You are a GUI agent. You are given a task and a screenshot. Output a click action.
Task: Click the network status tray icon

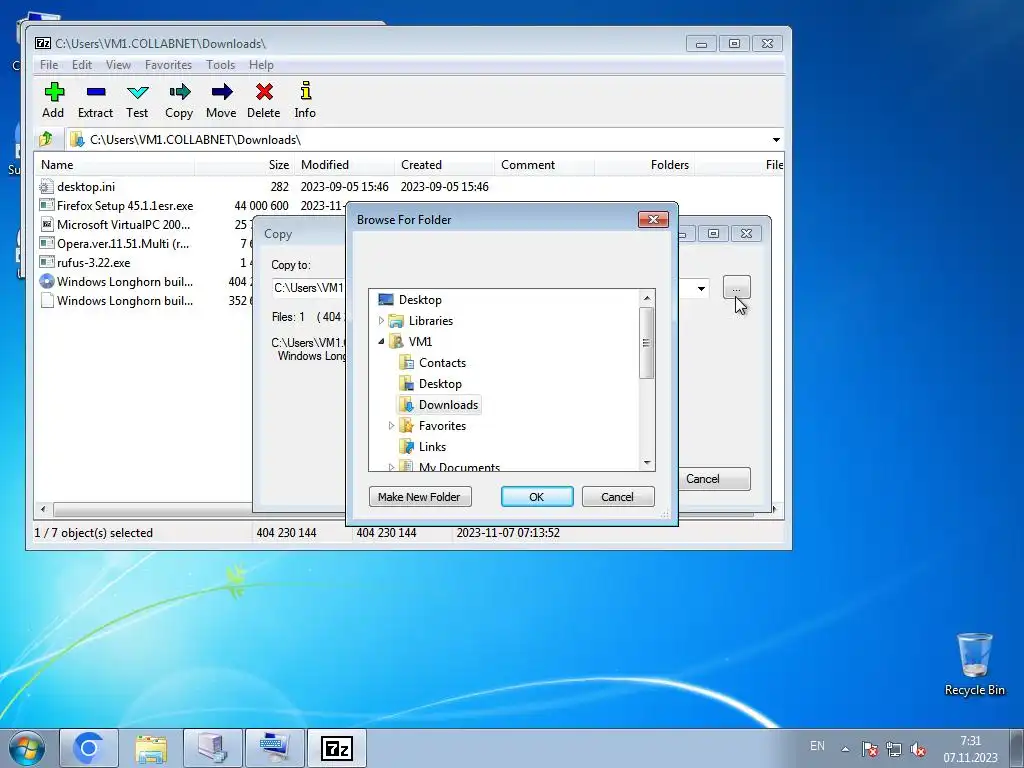point(894,748)
